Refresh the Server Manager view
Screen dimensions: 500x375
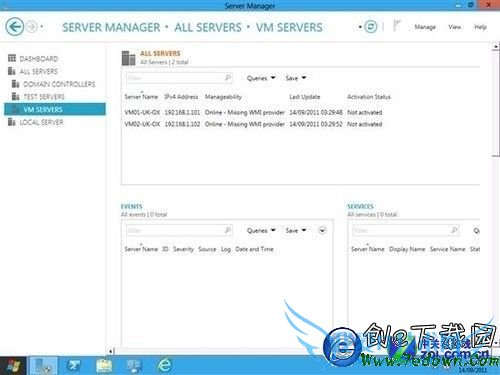371,27
